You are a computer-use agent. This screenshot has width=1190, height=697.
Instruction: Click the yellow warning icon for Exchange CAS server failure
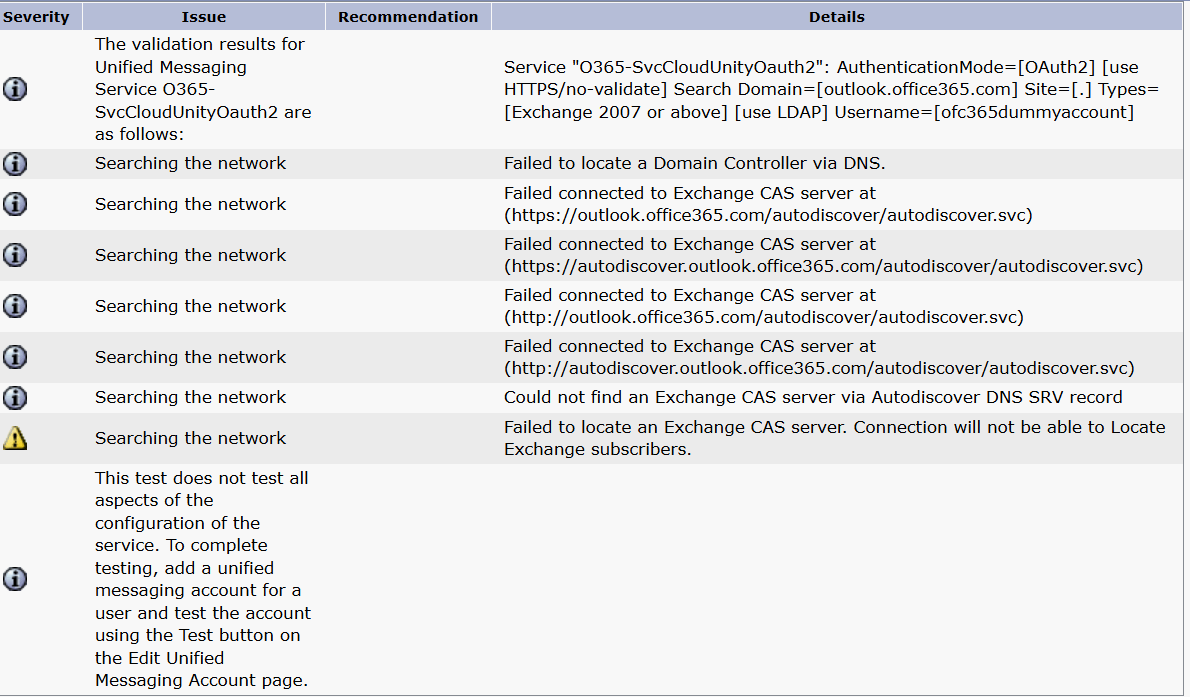15,438
